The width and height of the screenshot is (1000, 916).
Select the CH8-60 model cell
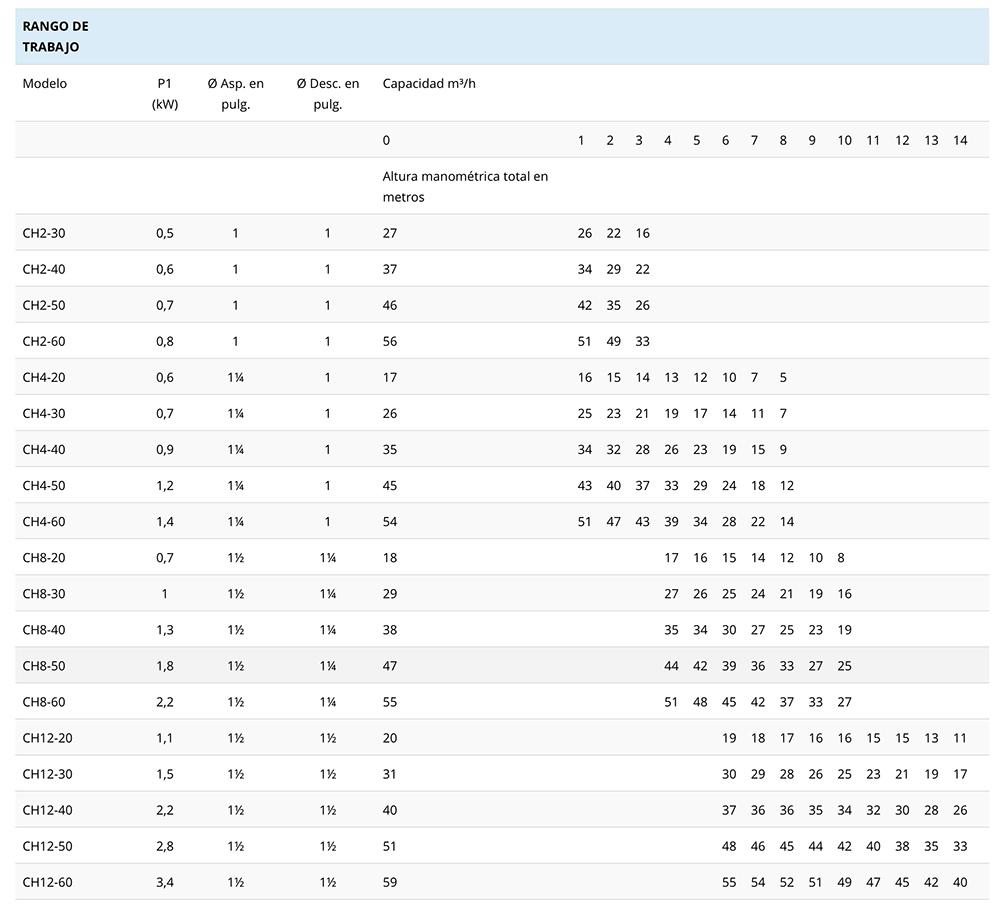click(x=44, y=702)
